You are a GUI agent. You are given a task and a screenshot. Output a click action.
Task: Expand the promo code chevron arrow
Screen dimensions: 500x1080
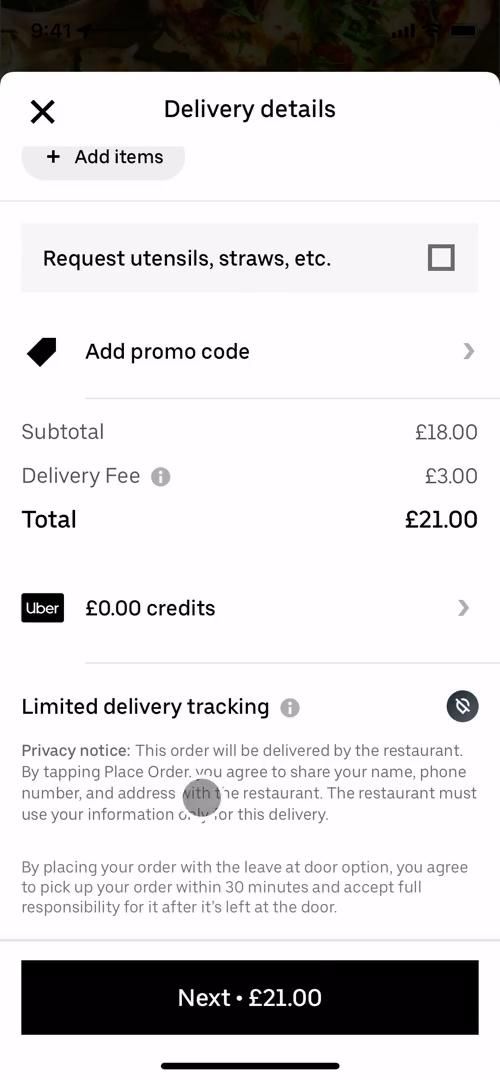468,352
